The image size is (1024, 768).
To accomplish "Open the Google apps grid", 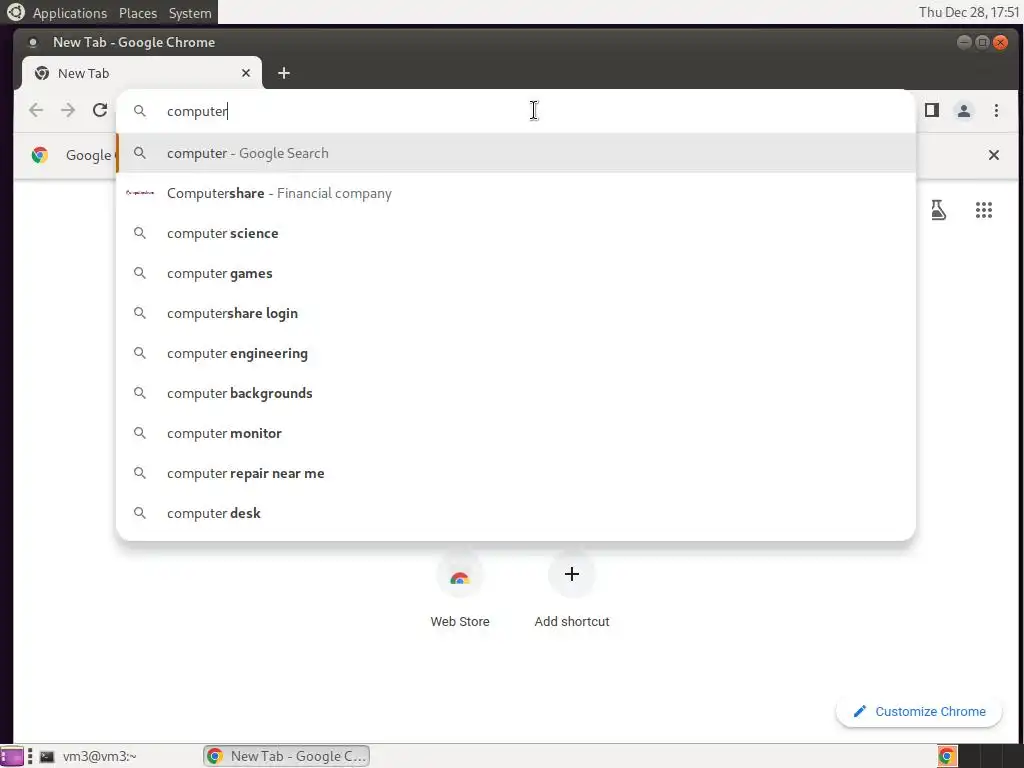I will (x=984, y=210).
